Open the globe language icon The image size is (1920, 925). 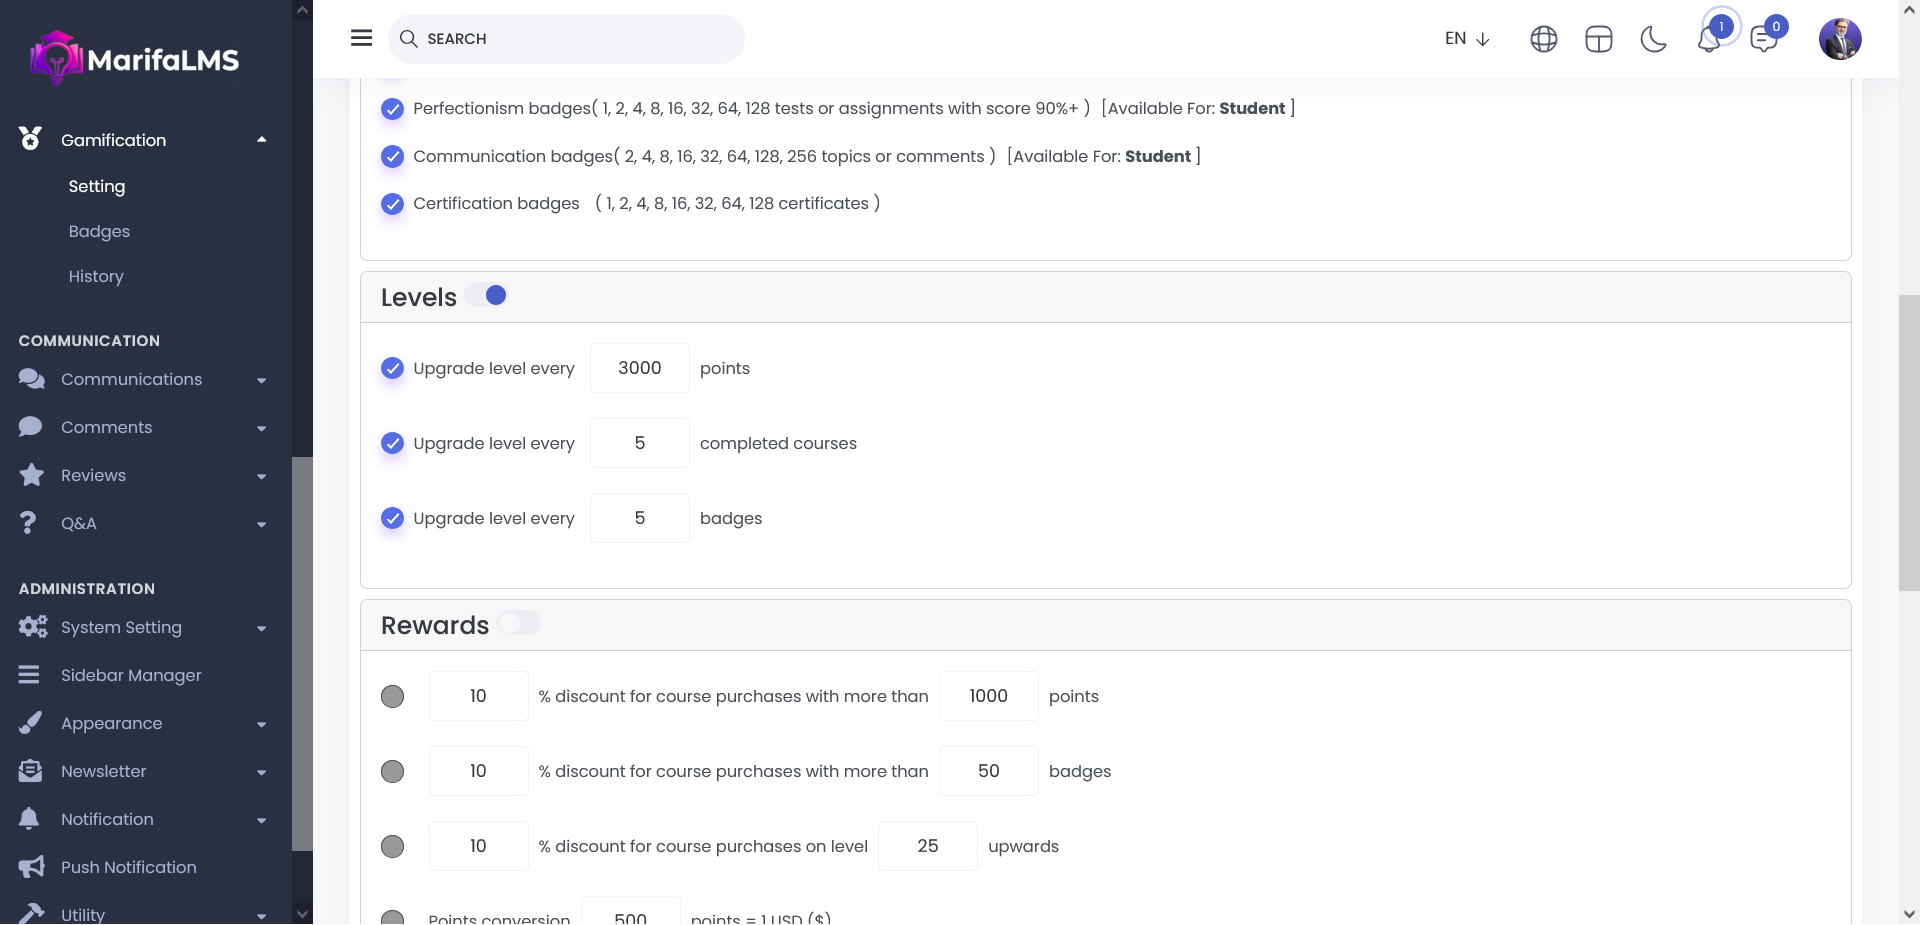point(1543,39)
